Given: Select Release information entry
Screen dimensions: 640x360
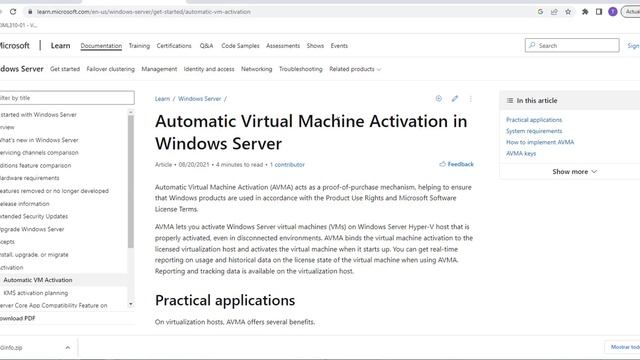Looking at the screenshot, I should 24,204.
